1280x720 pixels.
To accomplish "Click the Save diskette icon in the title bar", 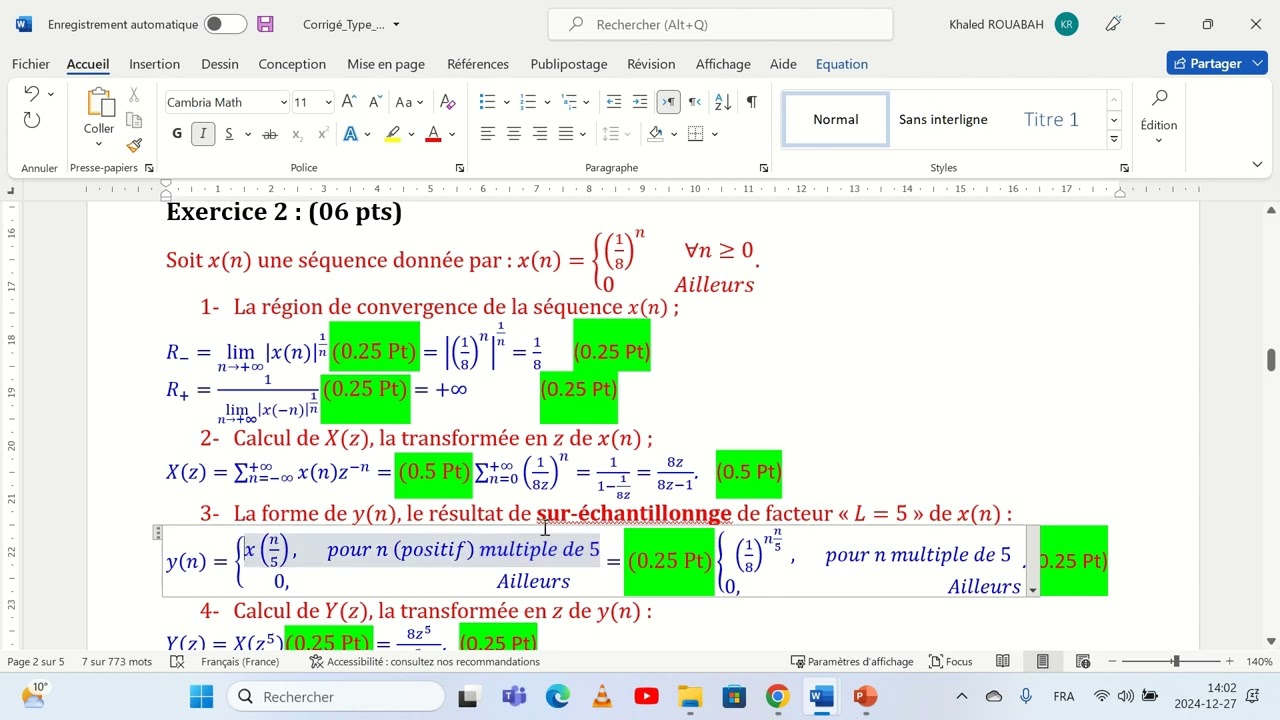I will pyautogui.click(x=265, y=24).
